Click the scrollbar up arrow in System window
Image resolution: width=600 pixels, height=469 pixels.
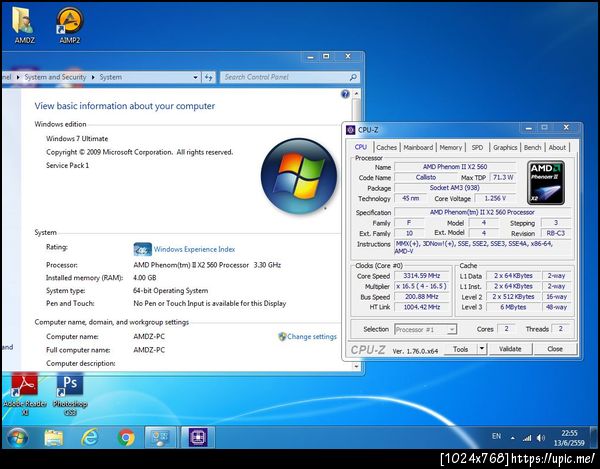(x=356, y=94)
